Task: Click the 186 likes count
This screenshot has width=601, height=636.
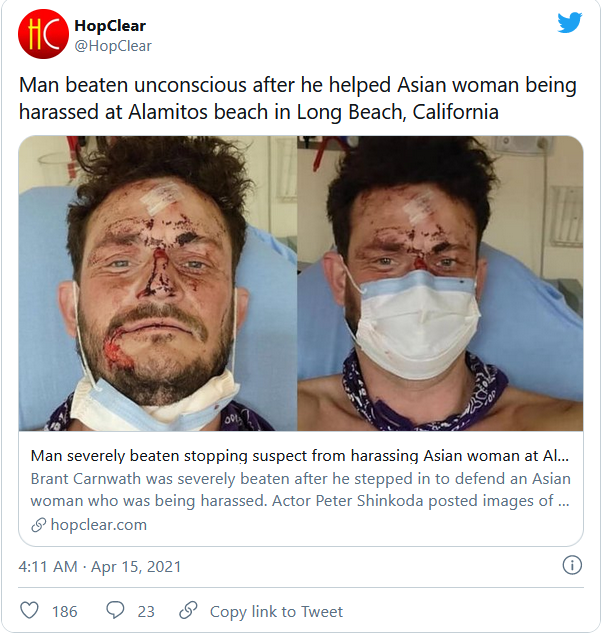Action: coord(64,611)
